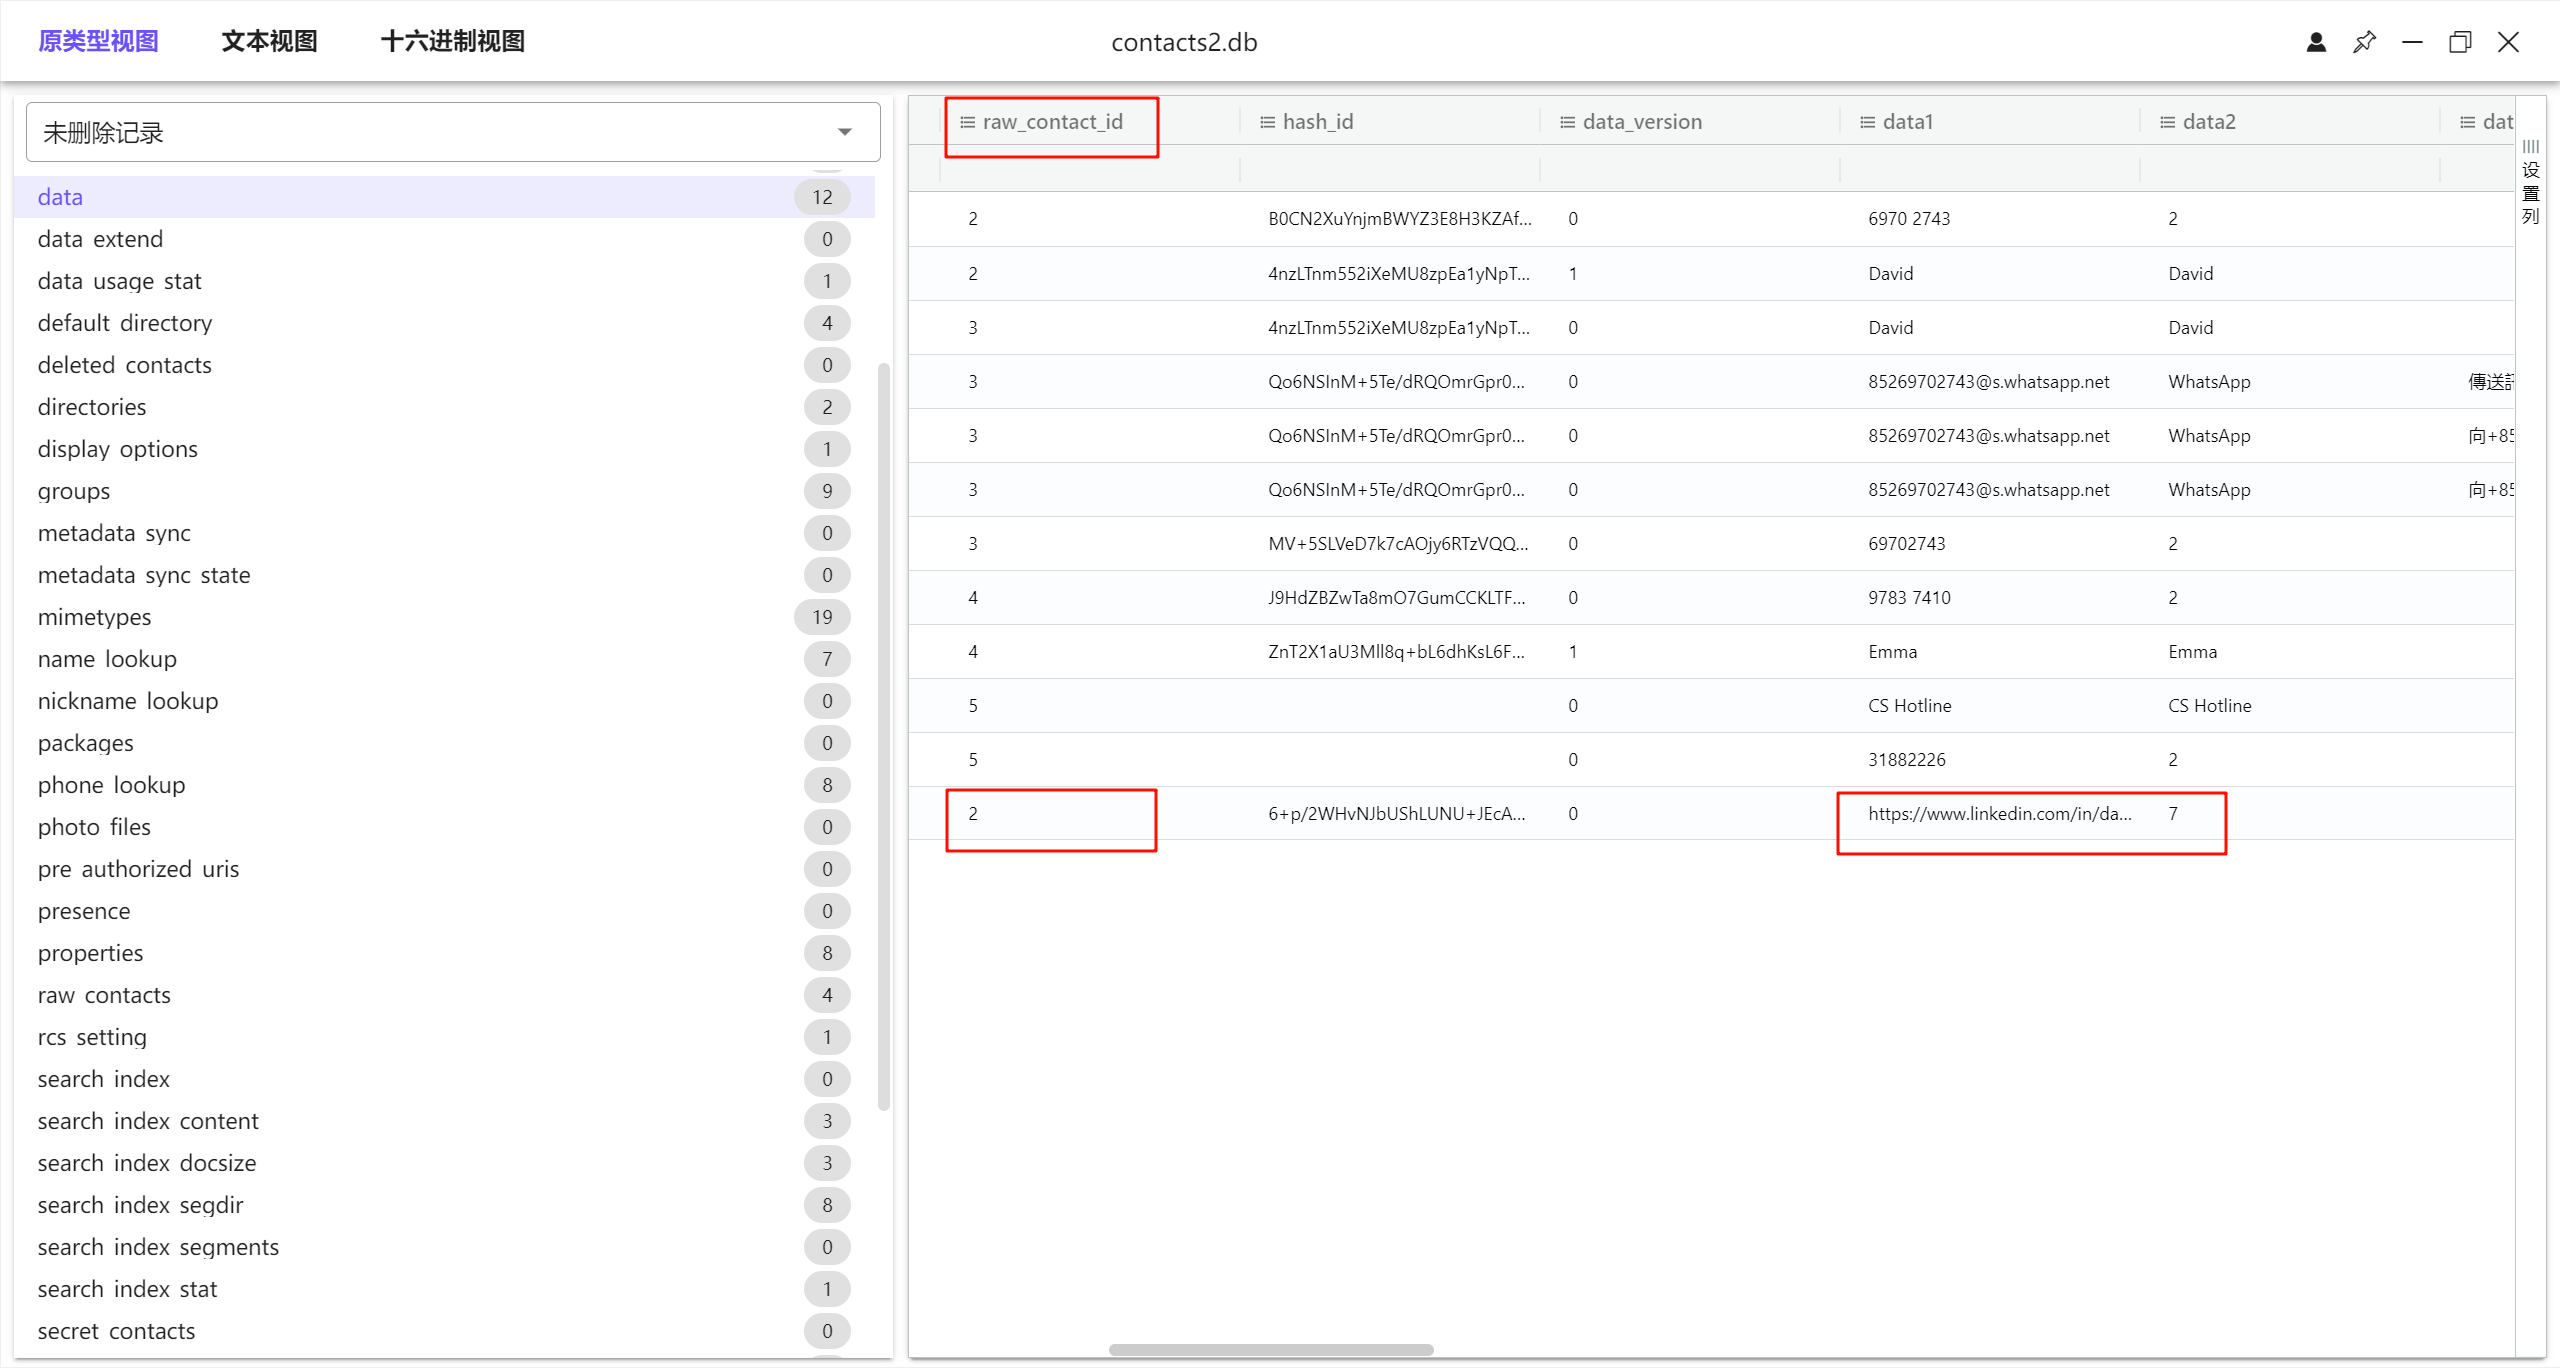Open the mimetypes table
2560x1368 pixels.
pos(94,617)
